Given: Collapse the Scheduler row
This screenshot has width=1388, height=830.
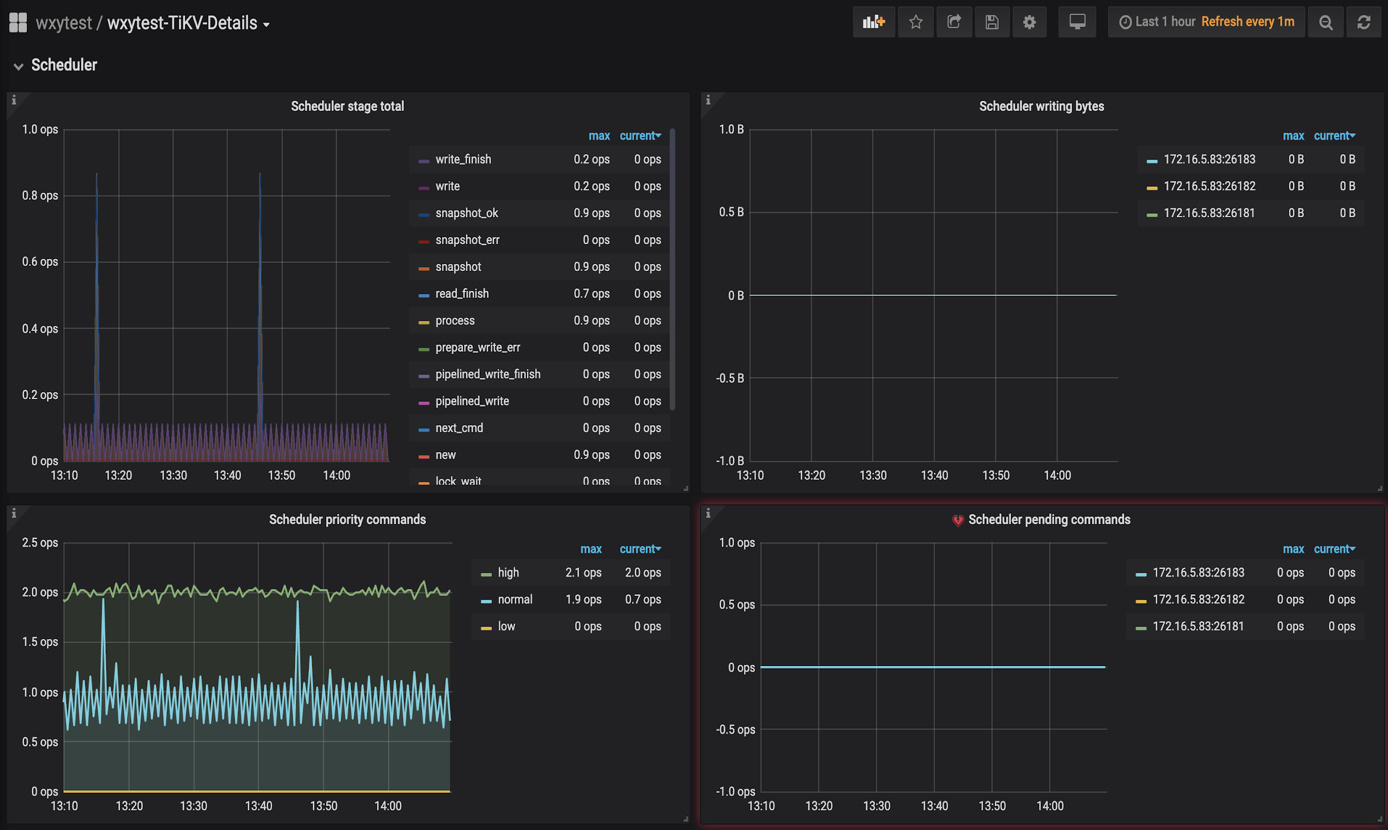Looking at the screenshot, I should point(19,66).
